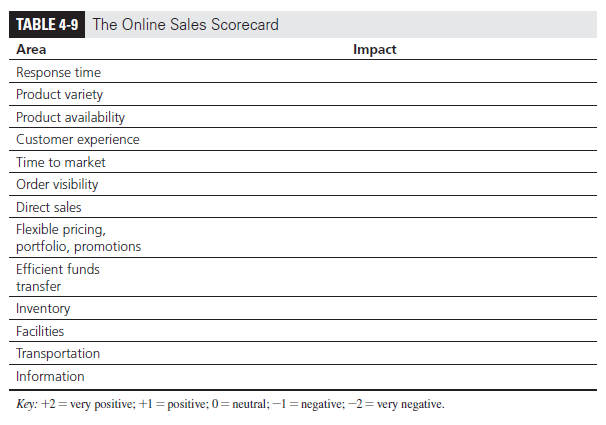The image size is (606, 425).
Task: Click the empty Impact cell for Inventory
Action: click(x=375, y=309)
